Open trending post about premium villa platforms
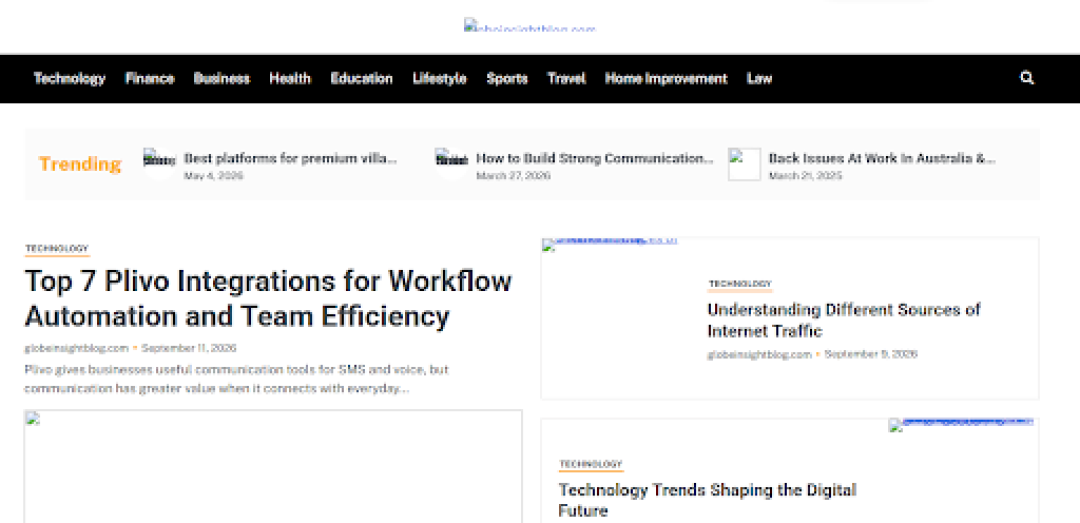The height and width of the screenshot is (523, 1080). pos(291,158)
